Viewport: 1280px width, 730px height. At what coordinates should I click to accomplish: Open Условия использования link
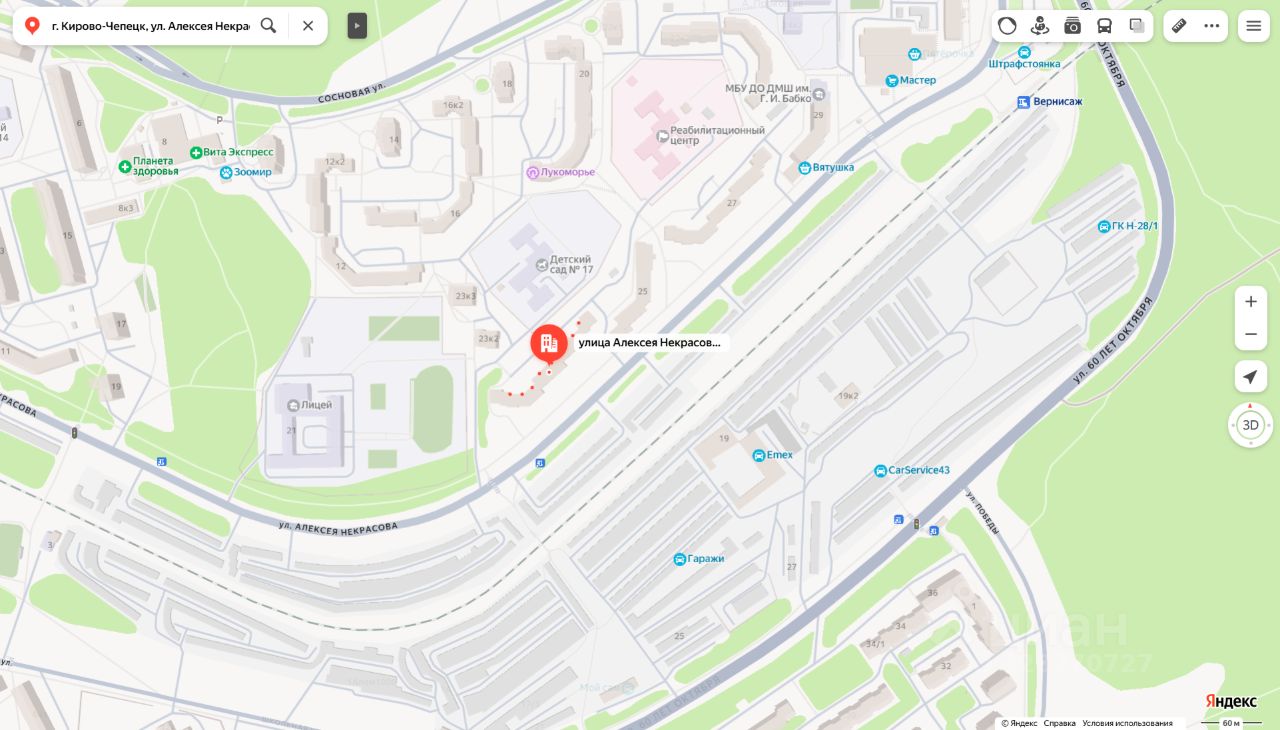tap(1127, 723)
